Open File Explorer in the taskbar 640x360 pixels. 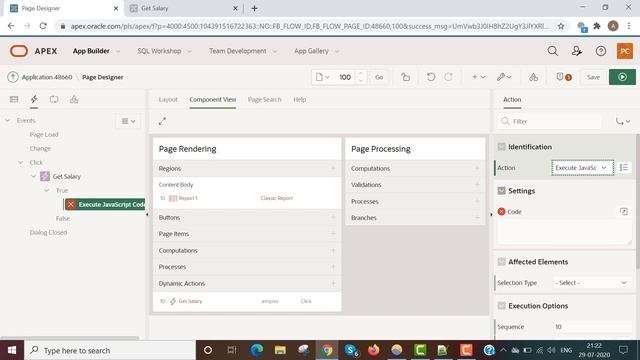click(280, 350)
